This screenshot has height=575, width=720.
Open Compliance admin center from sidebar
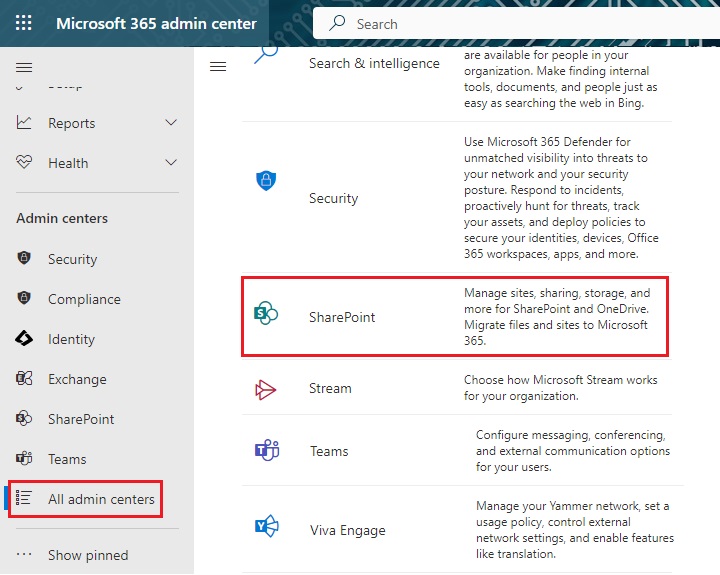pyautogui.click(x=84, y=299)
